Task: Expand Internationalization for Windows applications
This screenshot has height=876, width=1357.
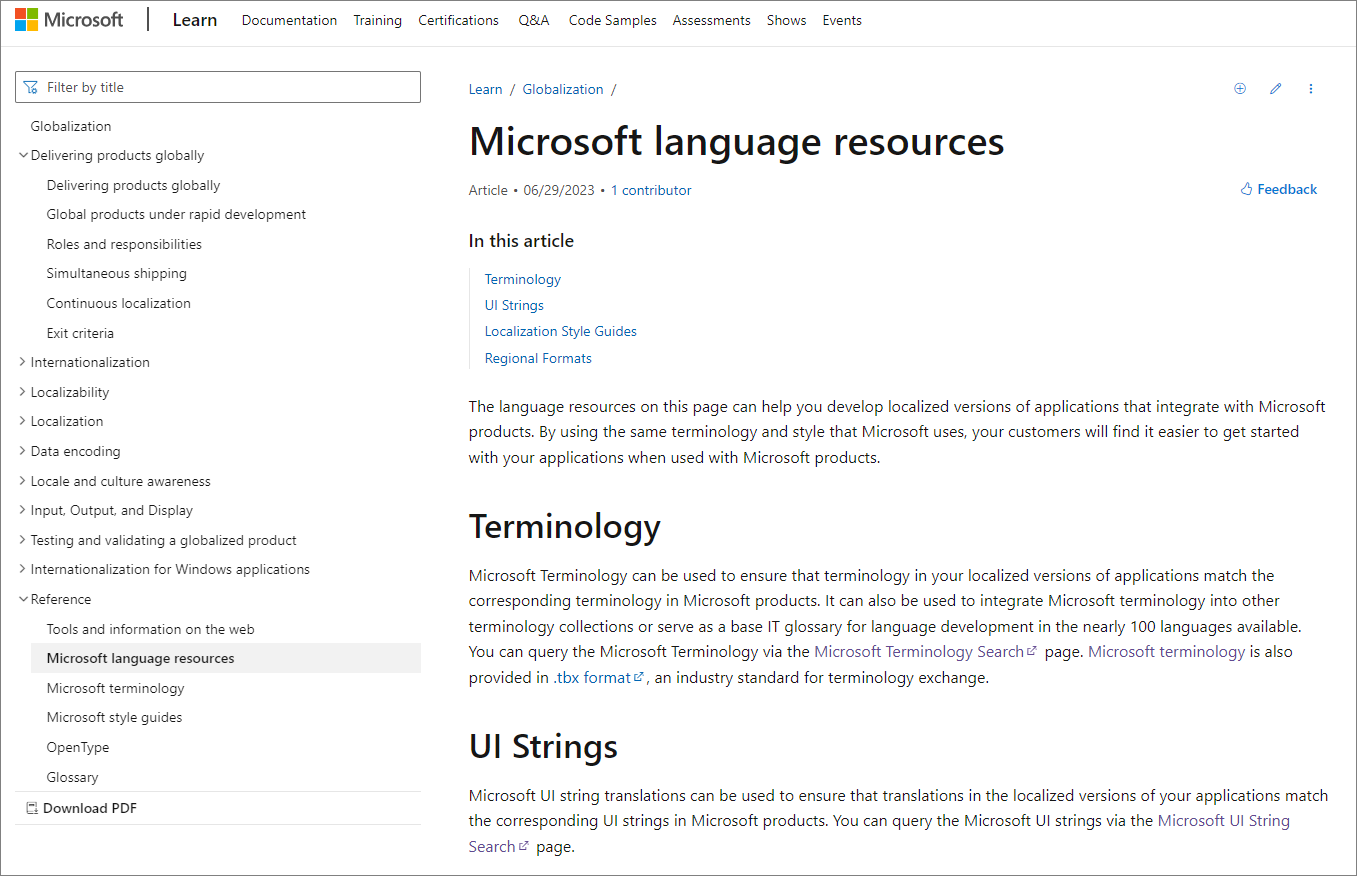Action: 23,569
